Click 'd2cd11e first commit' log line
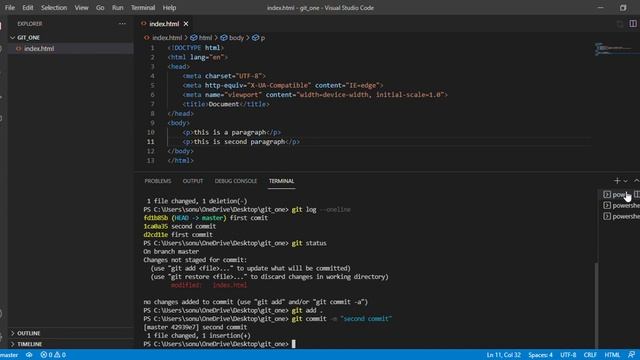The width and height of the screenshot is (640, 360). (178, 235)
